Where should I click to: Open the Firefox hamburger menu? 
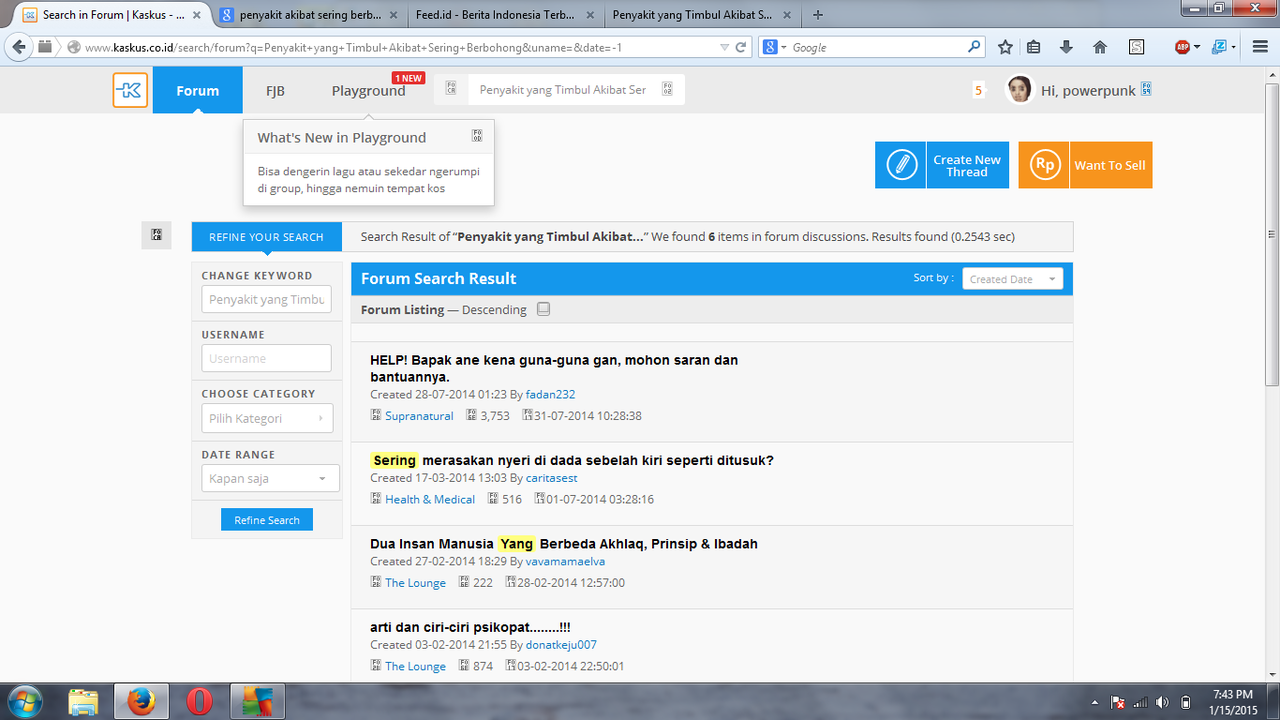(x=1259, y=47)
